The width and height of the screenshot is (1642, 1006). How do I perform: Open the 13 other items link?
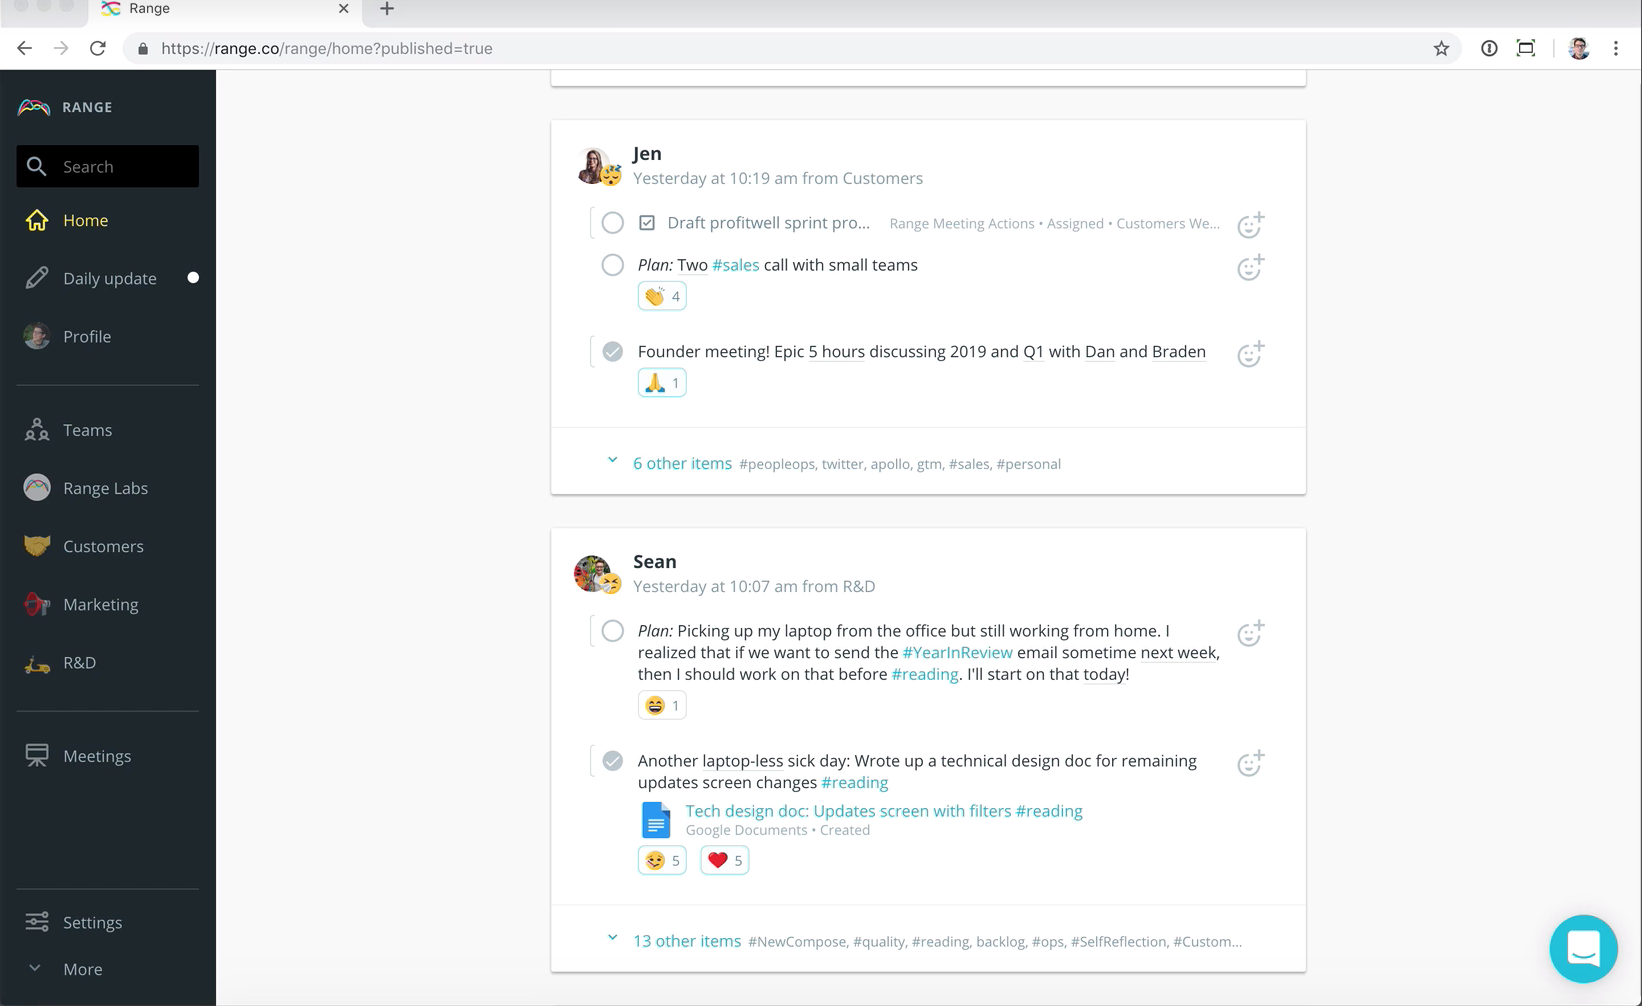coord(687,941)
